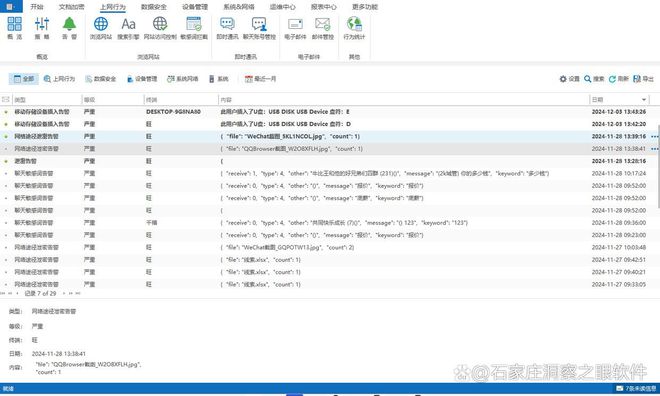Filter alerts by 上网行为 in filter bar
The height and width of the screenshot is (396, 660).
coord(59,79)
